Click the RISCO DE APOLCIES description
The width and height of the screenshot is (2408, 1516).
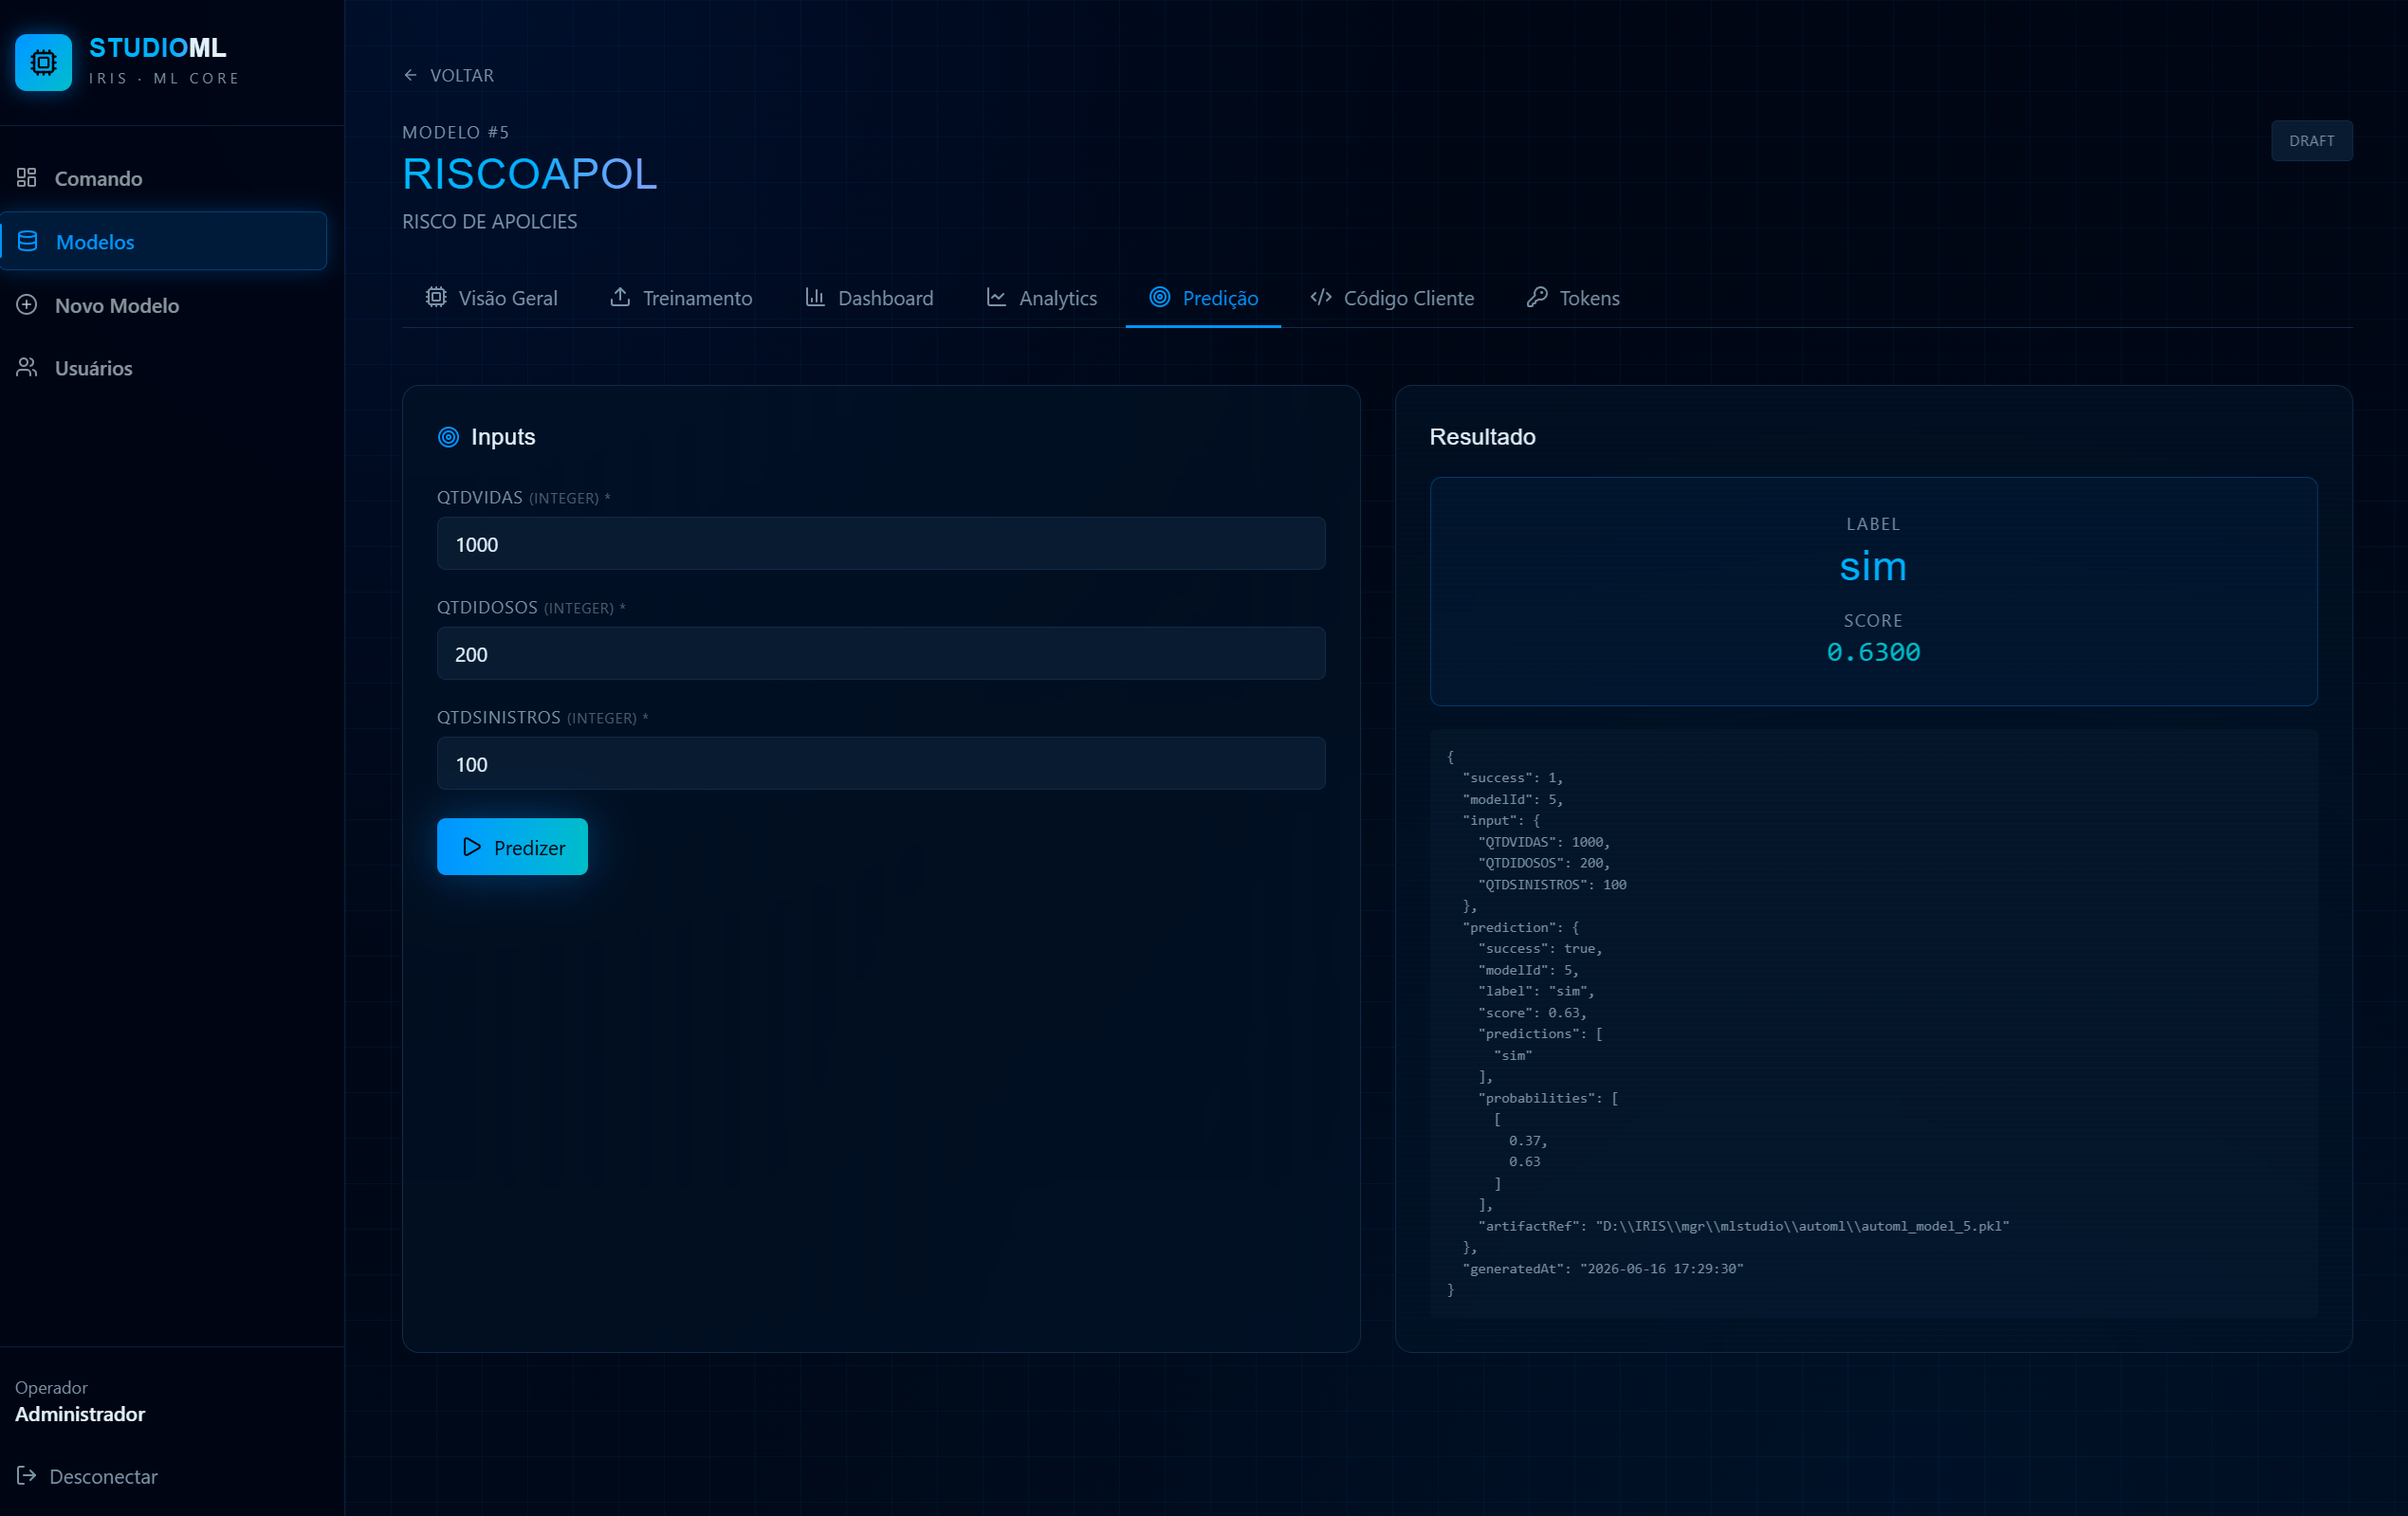[x=490, y=221]
